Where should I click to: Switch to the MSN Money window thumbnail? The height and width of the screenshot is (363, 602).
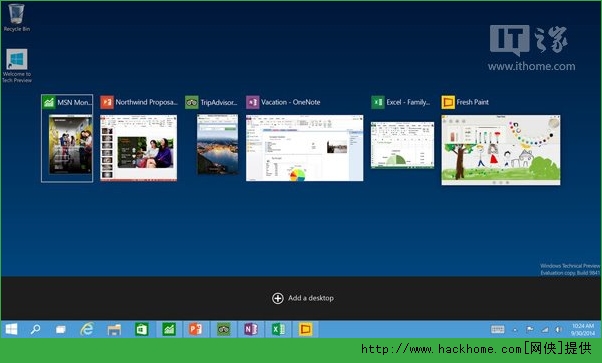pos(70,145)
